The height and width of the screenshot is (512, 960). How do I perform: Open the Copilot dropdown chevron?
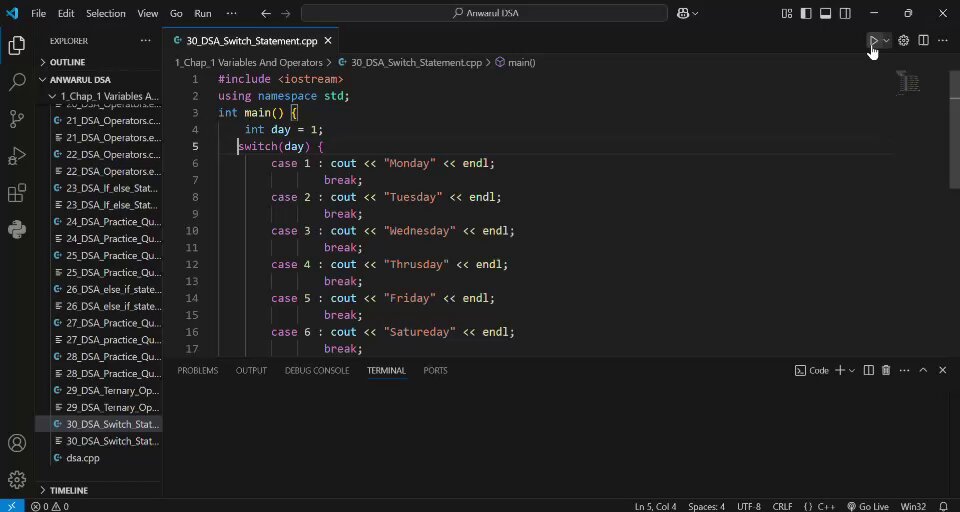(695, 13)
